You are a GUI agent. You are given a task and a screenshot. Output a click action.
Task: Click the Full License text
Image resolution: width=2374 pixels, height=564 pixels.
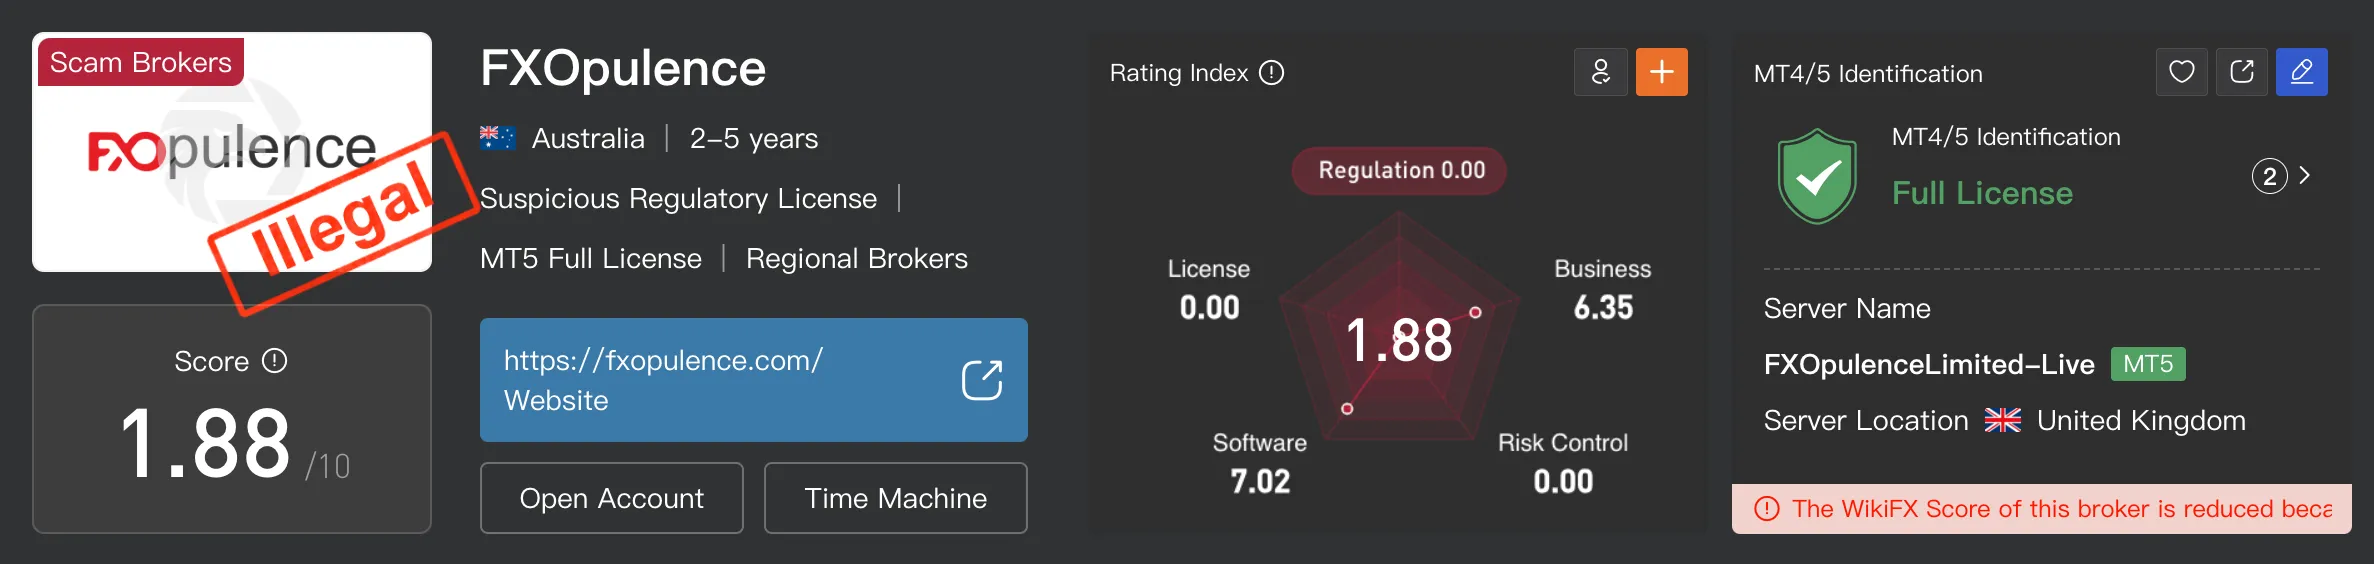(x=1982, y=193)
